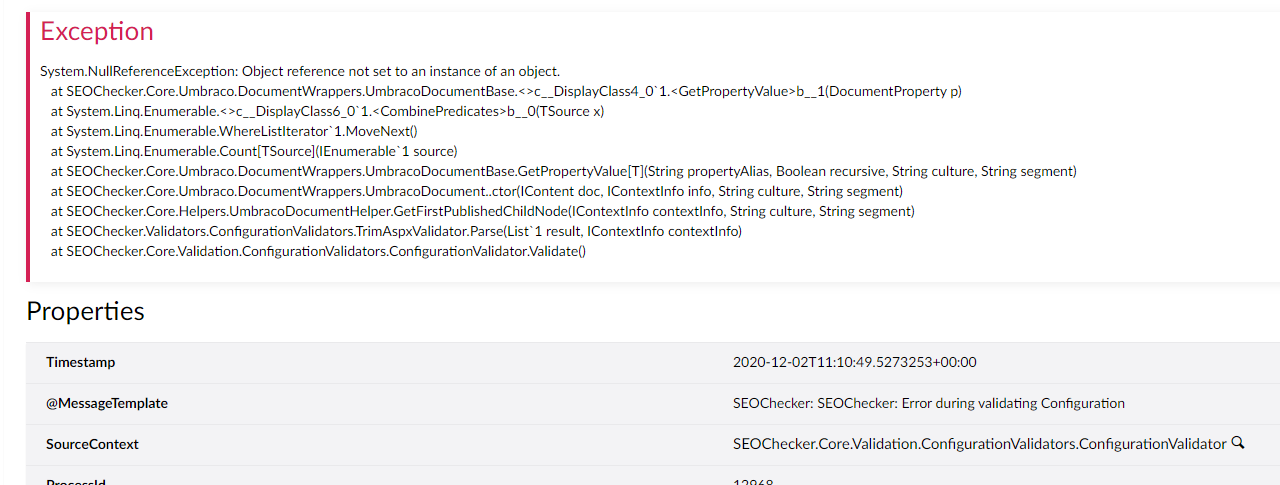This screenshot has width=1280, height=485.
Task: Click the UmbracoDocument..ctor stack trace line
Action: (x=477, y=191)
